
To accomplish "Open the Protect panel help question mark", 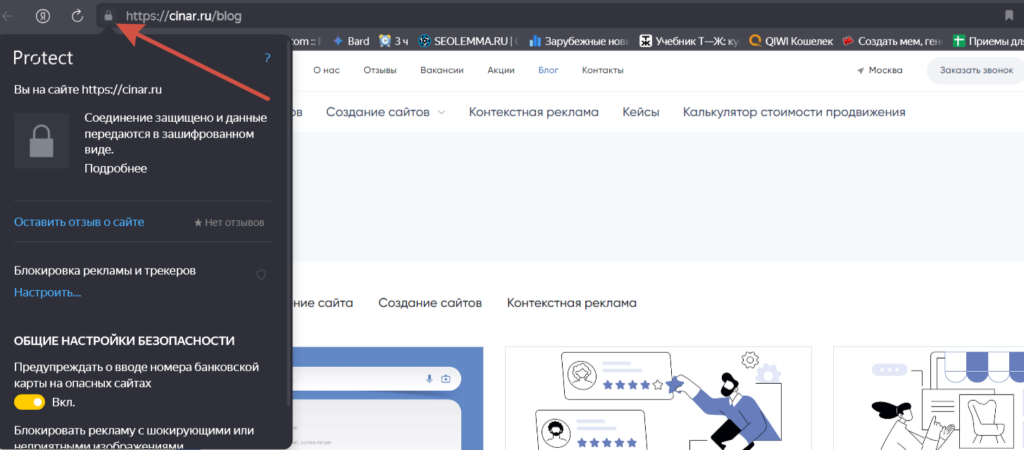I will click(267, 59).
